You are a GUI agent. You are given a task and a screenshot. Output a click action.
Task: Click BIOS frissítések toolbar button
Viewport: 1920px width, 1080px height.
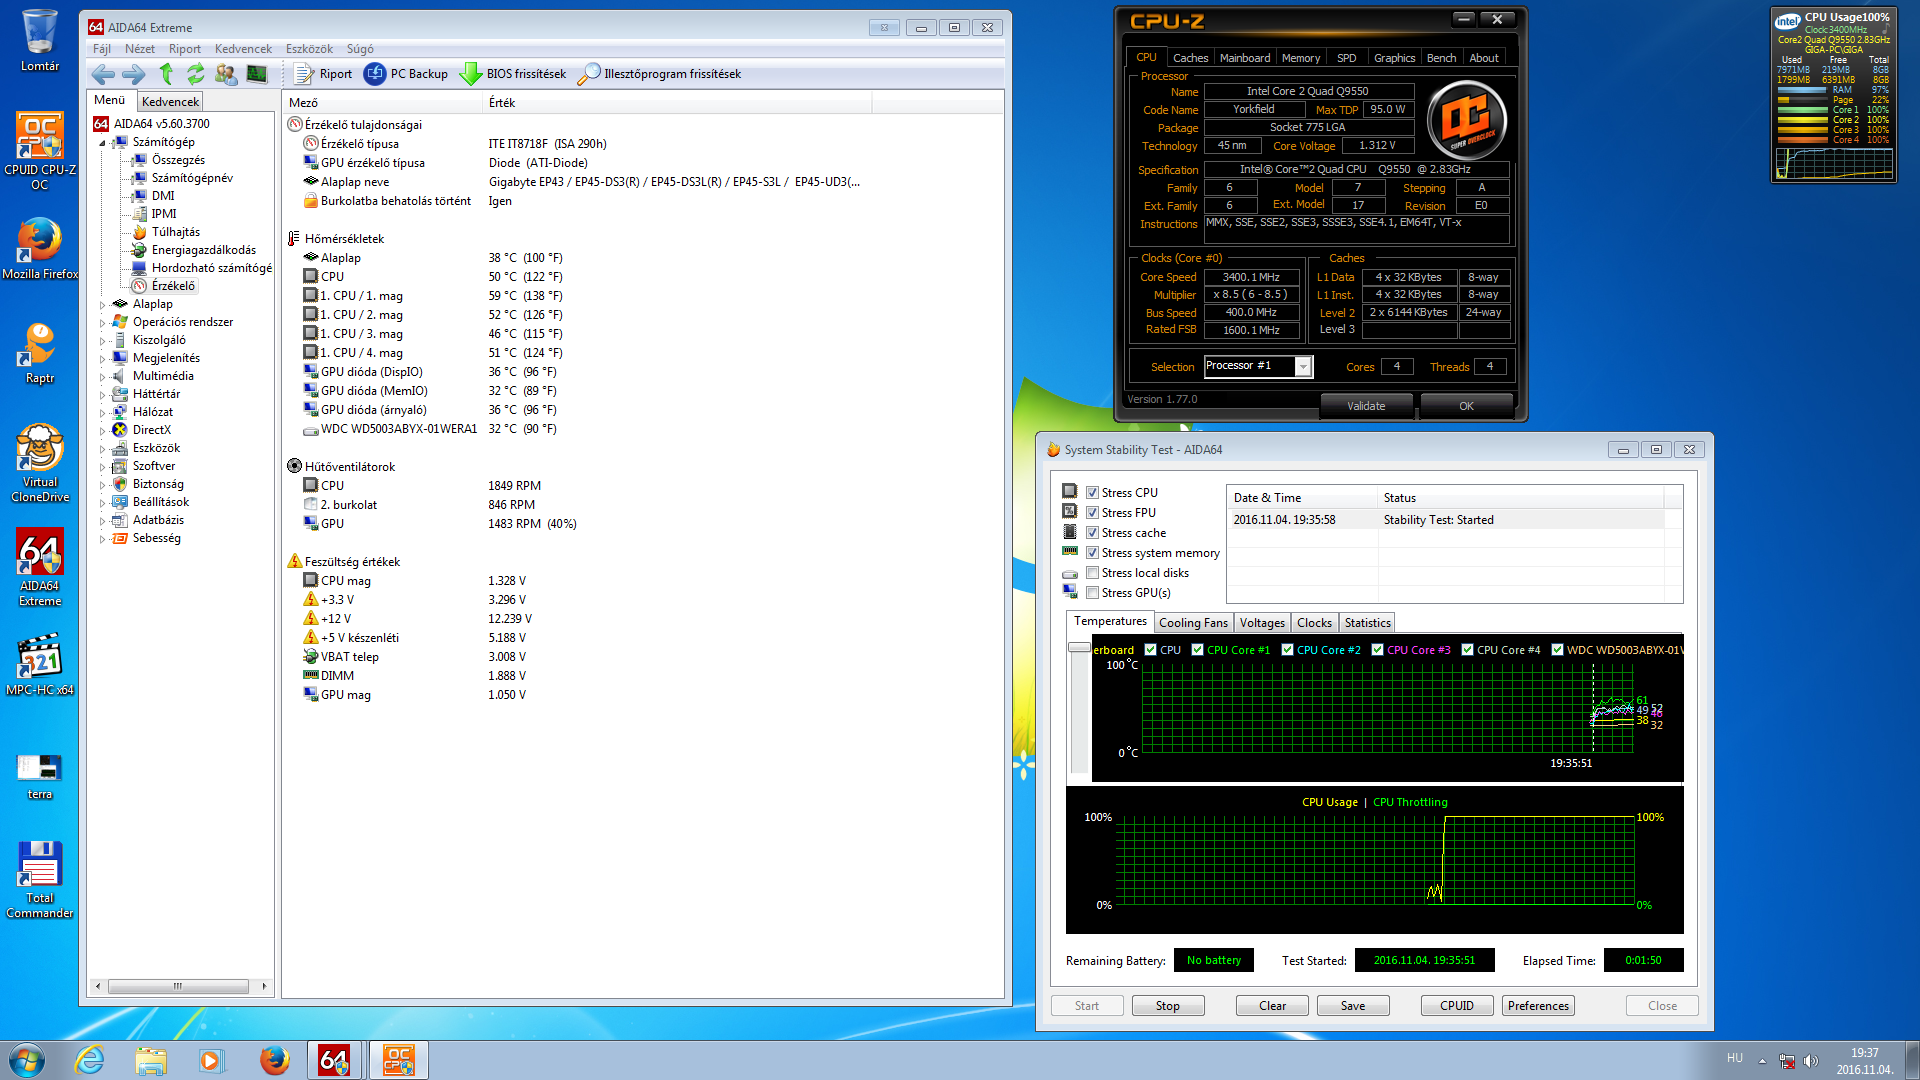513,74
